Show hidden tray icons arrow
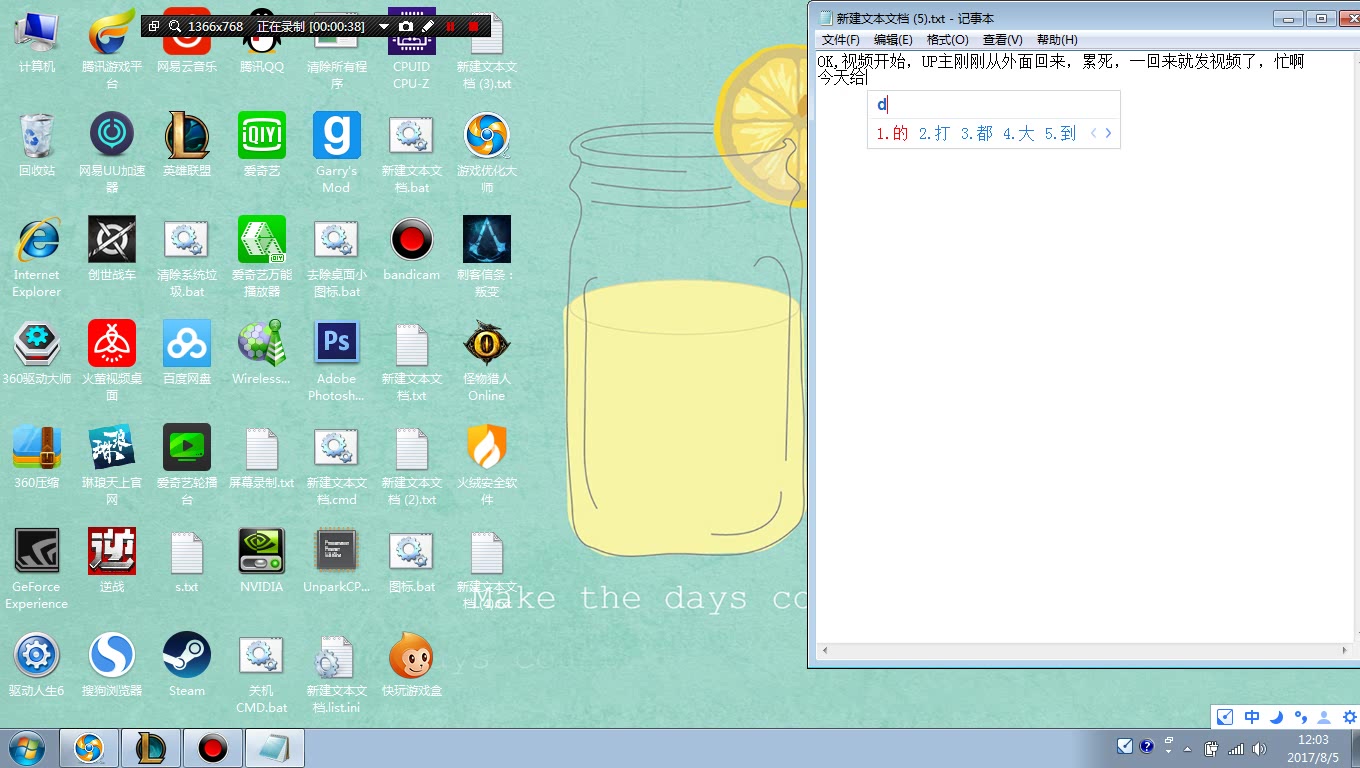The image size is (1360, 768). (x=1188, y=748)
